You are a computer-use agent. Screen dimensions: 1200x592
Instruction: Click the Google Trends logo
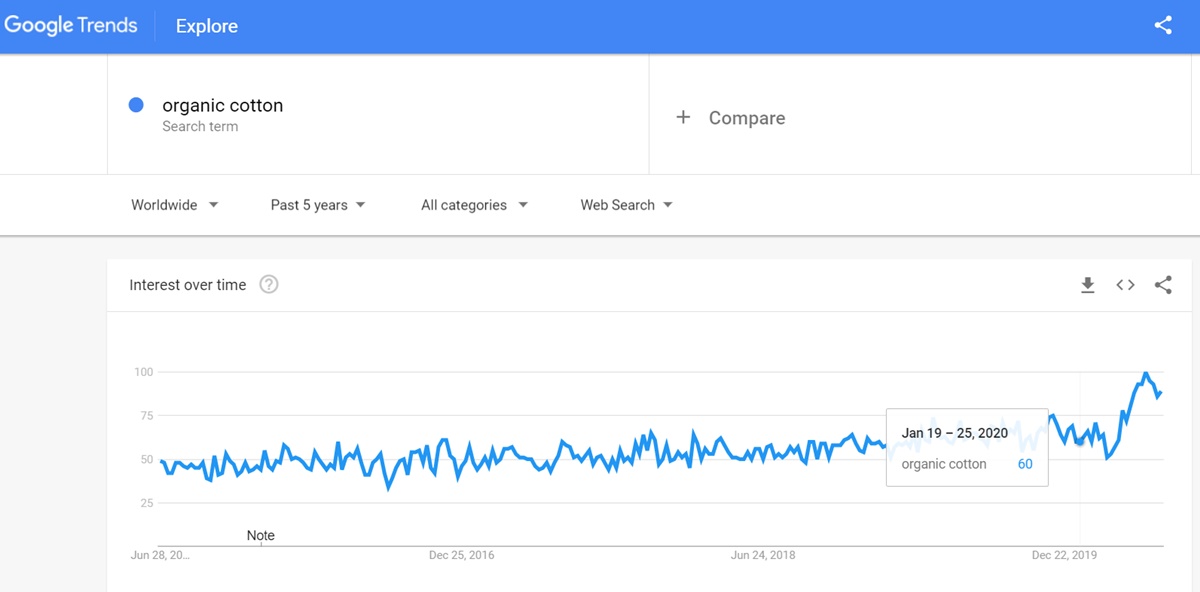(71, 26)
